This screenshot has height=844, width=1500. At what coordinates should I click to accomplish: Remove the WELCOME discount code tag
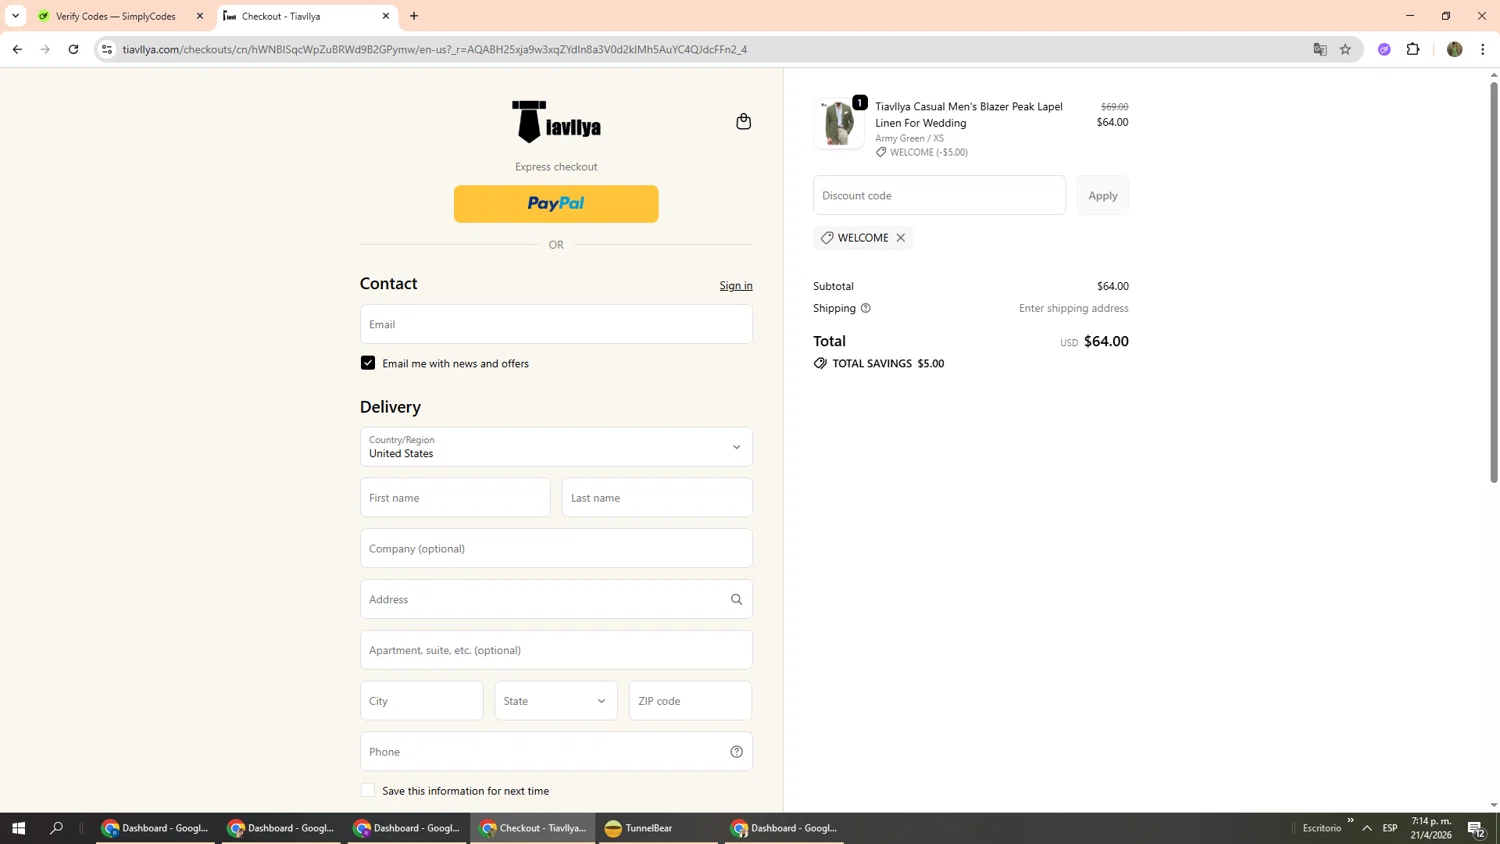(x=901, y=238)
